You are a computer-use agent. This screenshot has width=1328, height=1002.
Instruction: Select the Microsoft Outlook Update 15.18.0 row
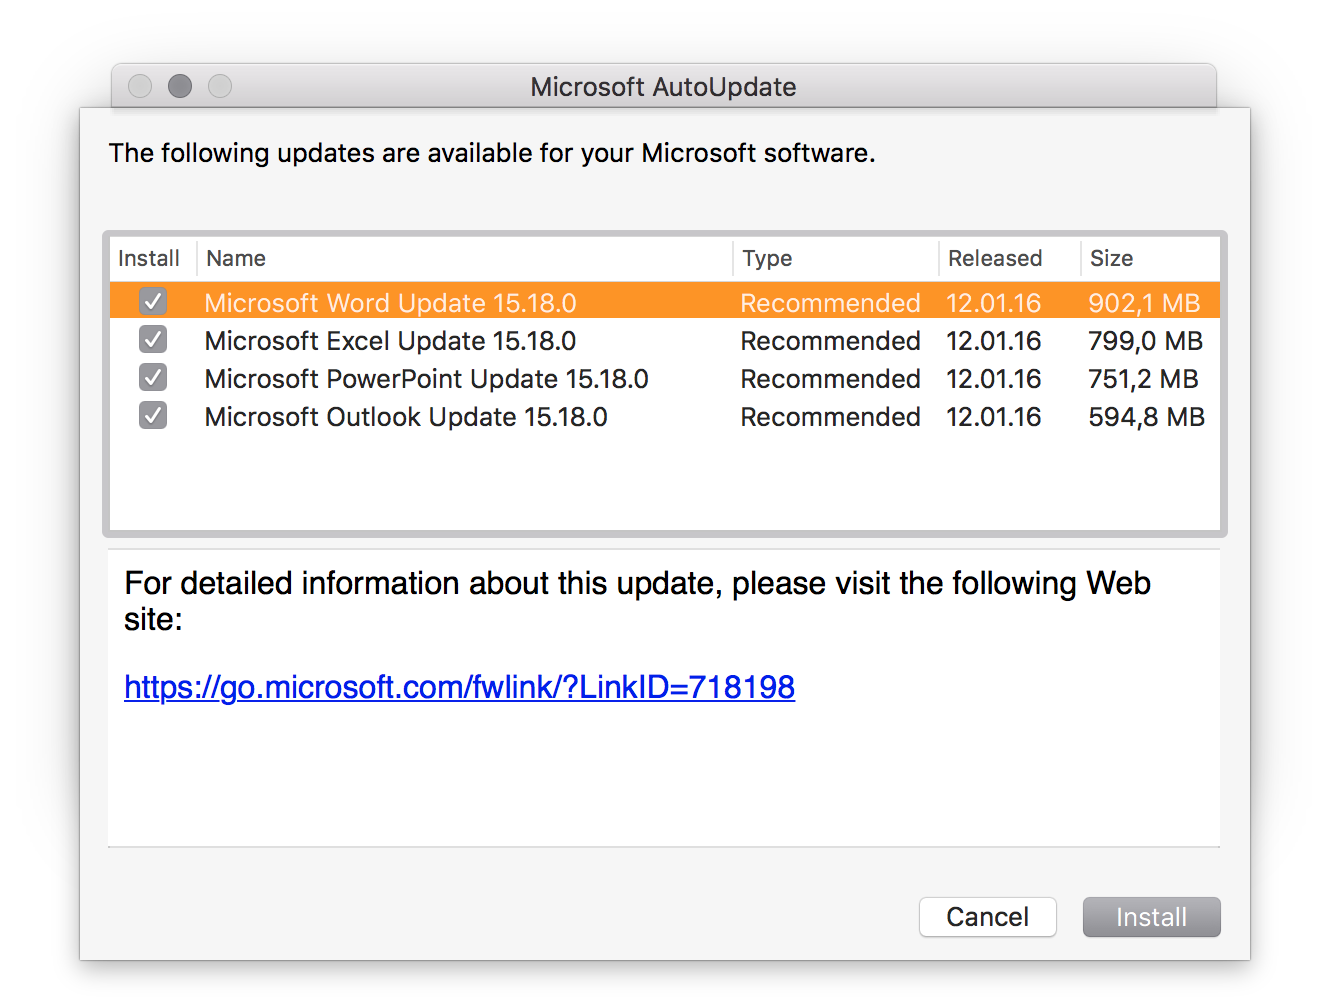pyautogui.click(x=665, y=416)
